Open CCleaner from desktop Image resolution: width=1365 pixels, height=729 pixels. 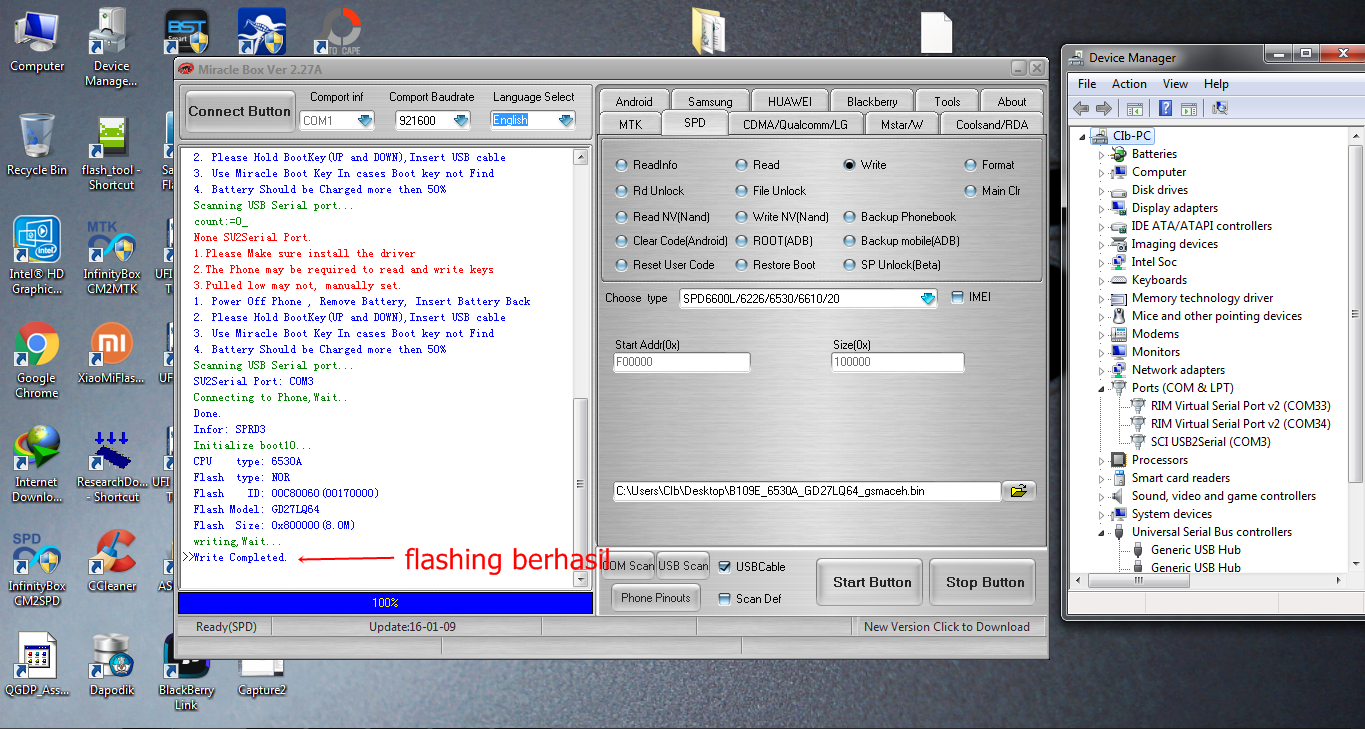point(111,560)
